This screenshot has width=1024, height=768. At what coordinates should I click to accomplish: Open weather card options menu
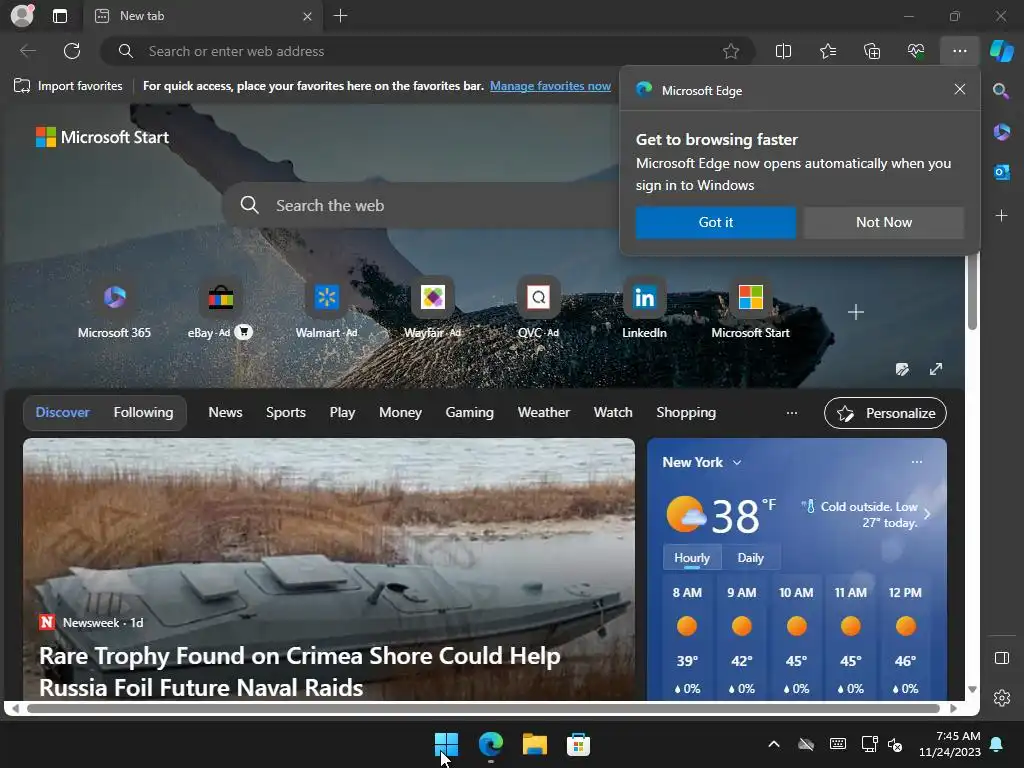click(x=917, y=462)
